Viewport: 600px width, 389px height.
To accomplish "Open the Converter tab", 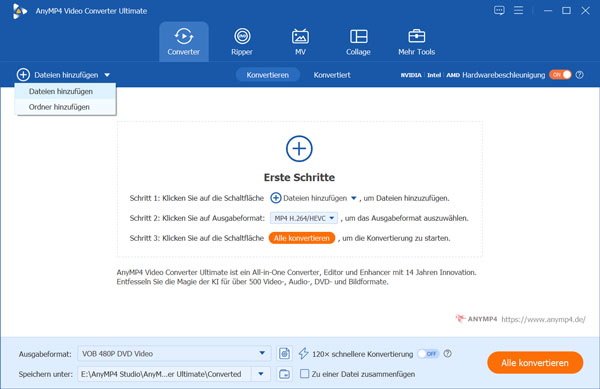I will (x=184, y=42).
